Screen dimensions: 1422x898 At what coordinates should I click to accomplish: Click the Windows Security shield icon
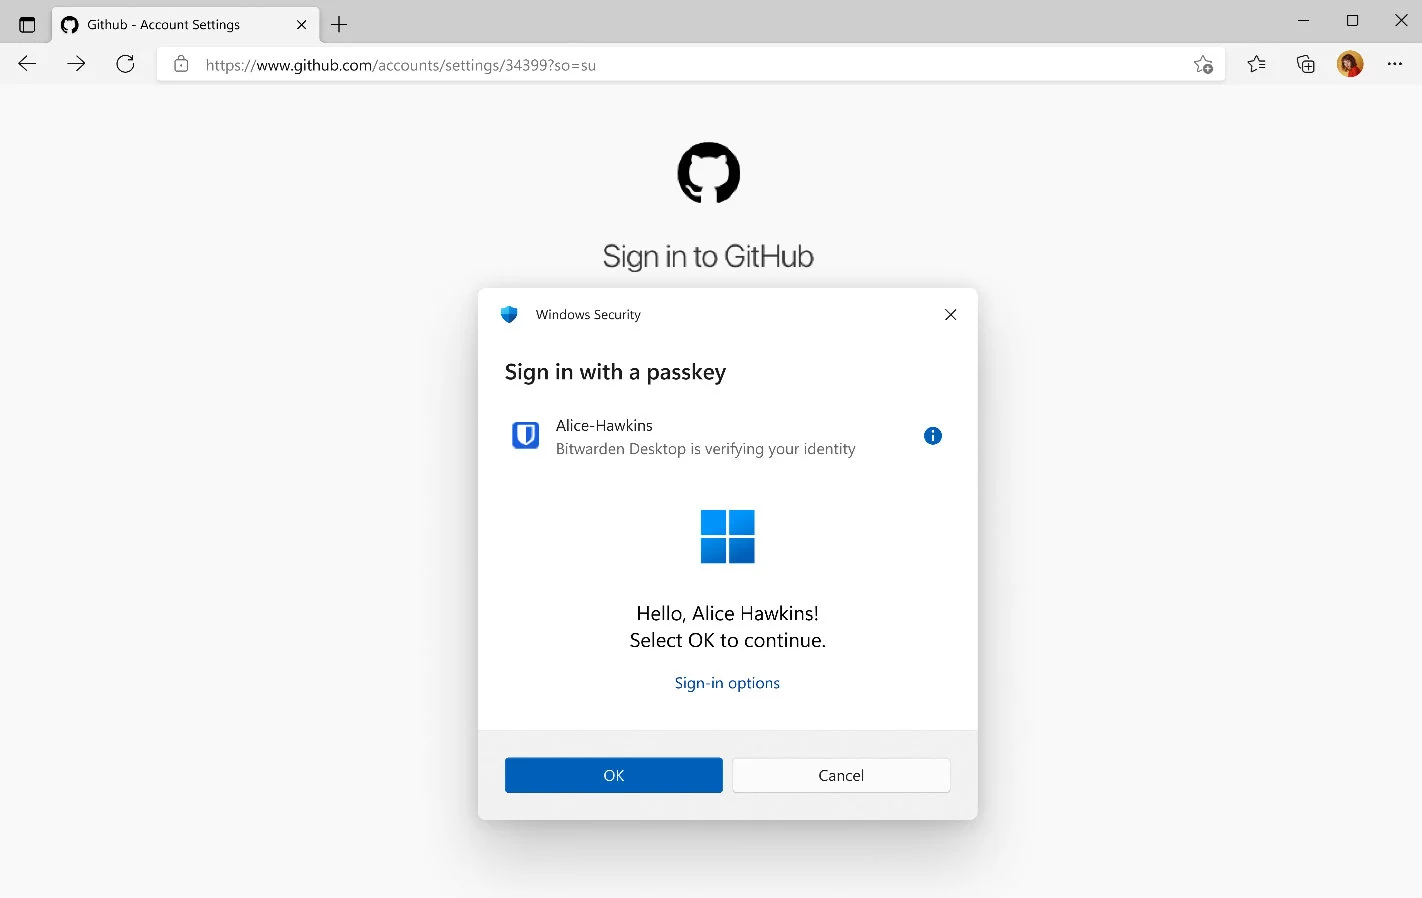click(x=509, y=314)
